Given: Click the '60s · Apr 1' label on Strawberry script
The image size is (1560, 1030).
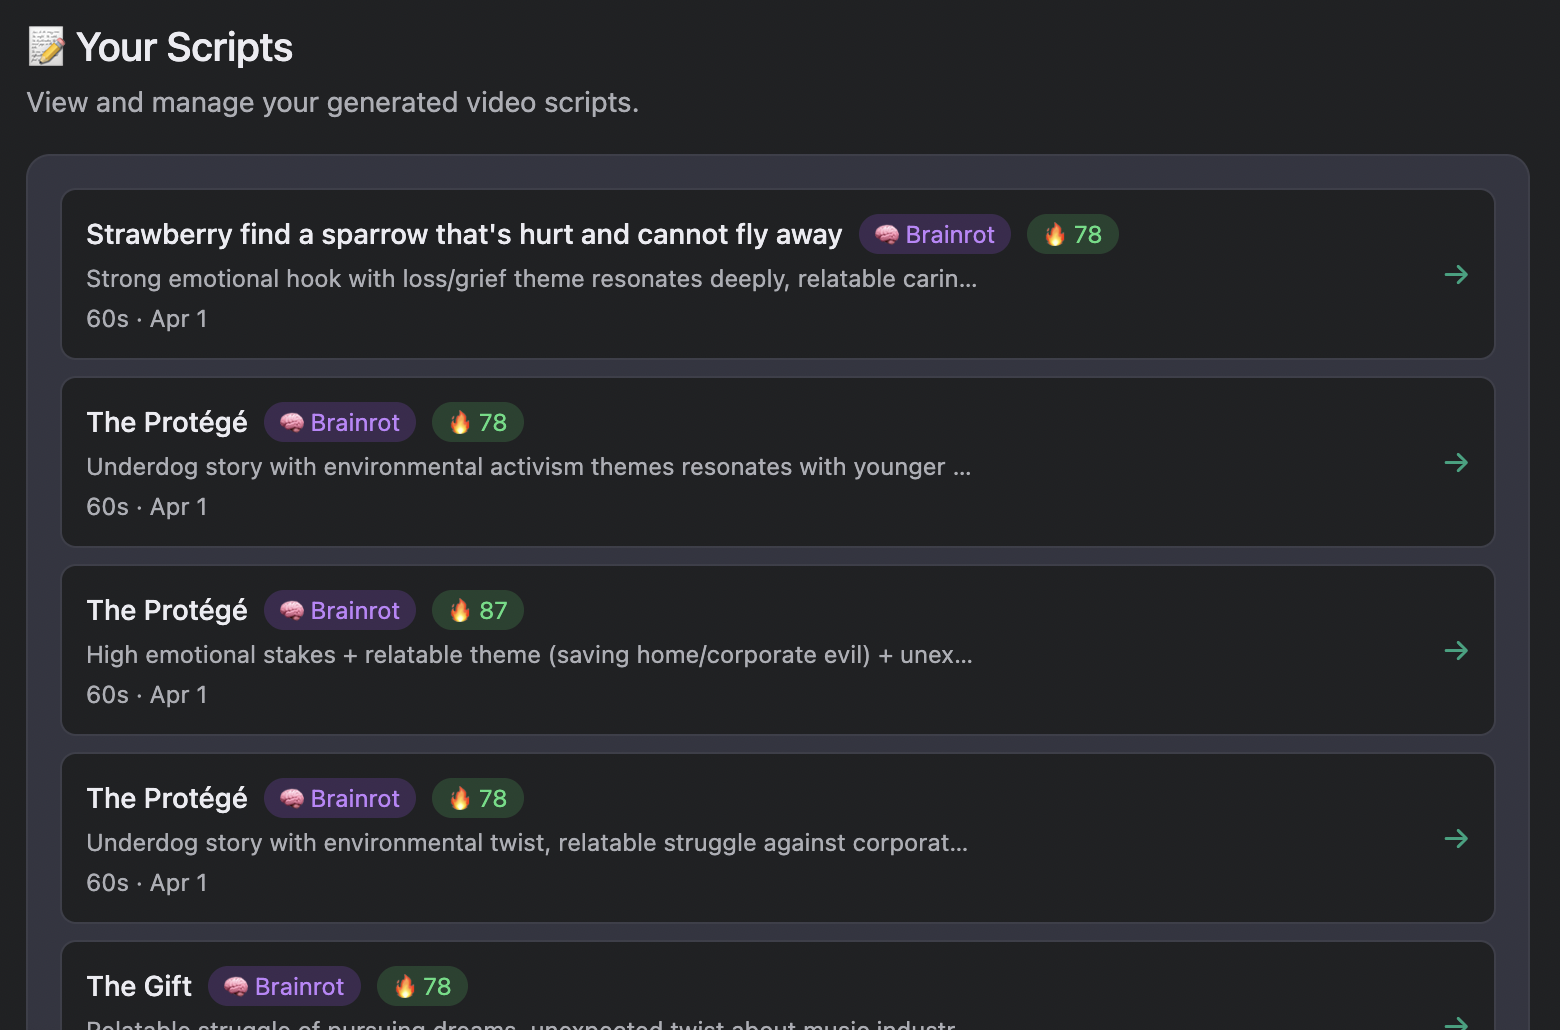Looking at the screenshot, I should point(147,319).
